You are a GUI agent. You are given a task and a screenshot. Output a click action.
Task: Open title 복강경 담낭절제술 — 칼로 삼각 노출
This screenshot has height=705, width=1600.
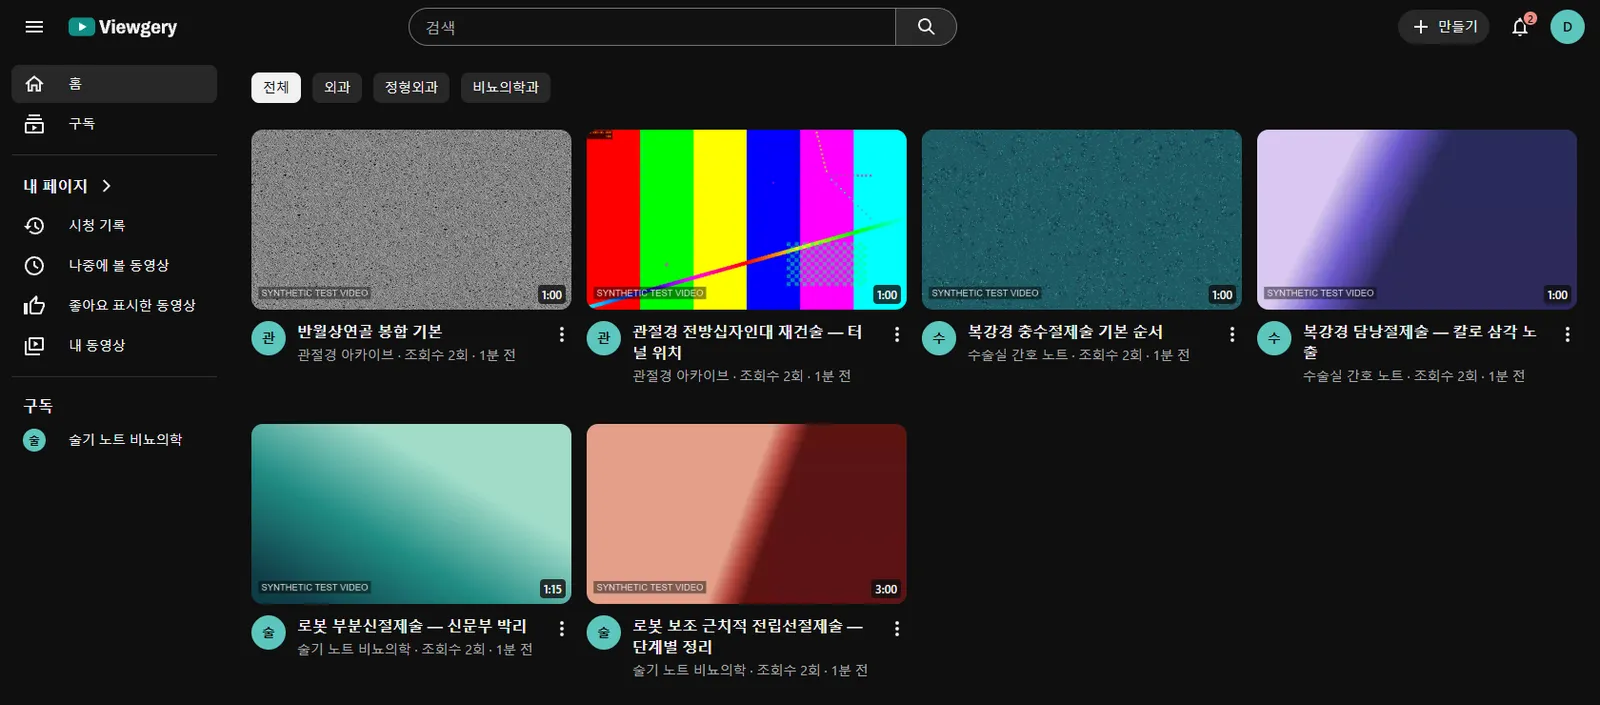coord(1419,342)
